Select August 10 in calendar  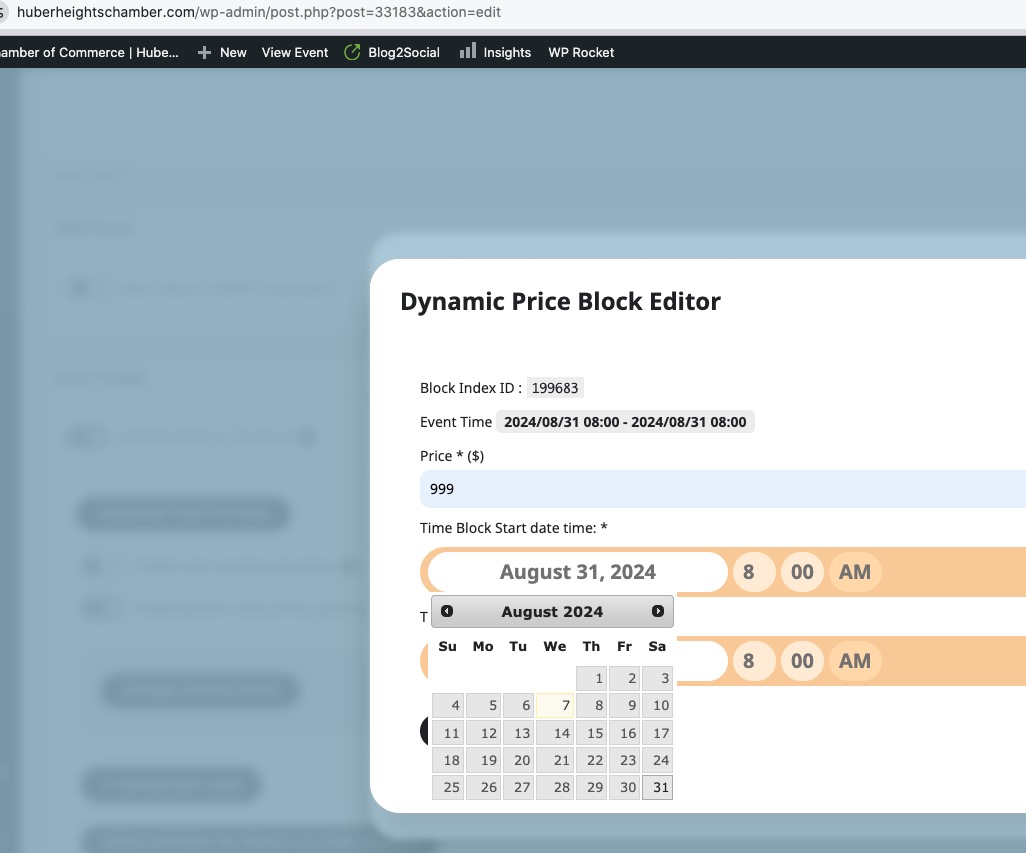pos(658,705)
